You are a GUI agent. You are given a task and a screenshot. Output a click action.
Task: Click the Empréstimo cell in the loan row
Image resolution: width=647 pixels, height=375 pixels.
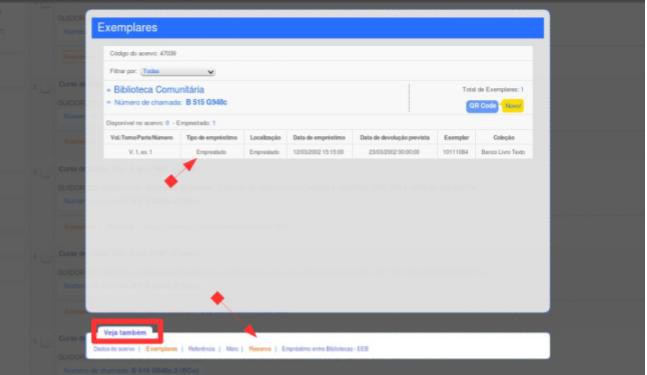211,152
